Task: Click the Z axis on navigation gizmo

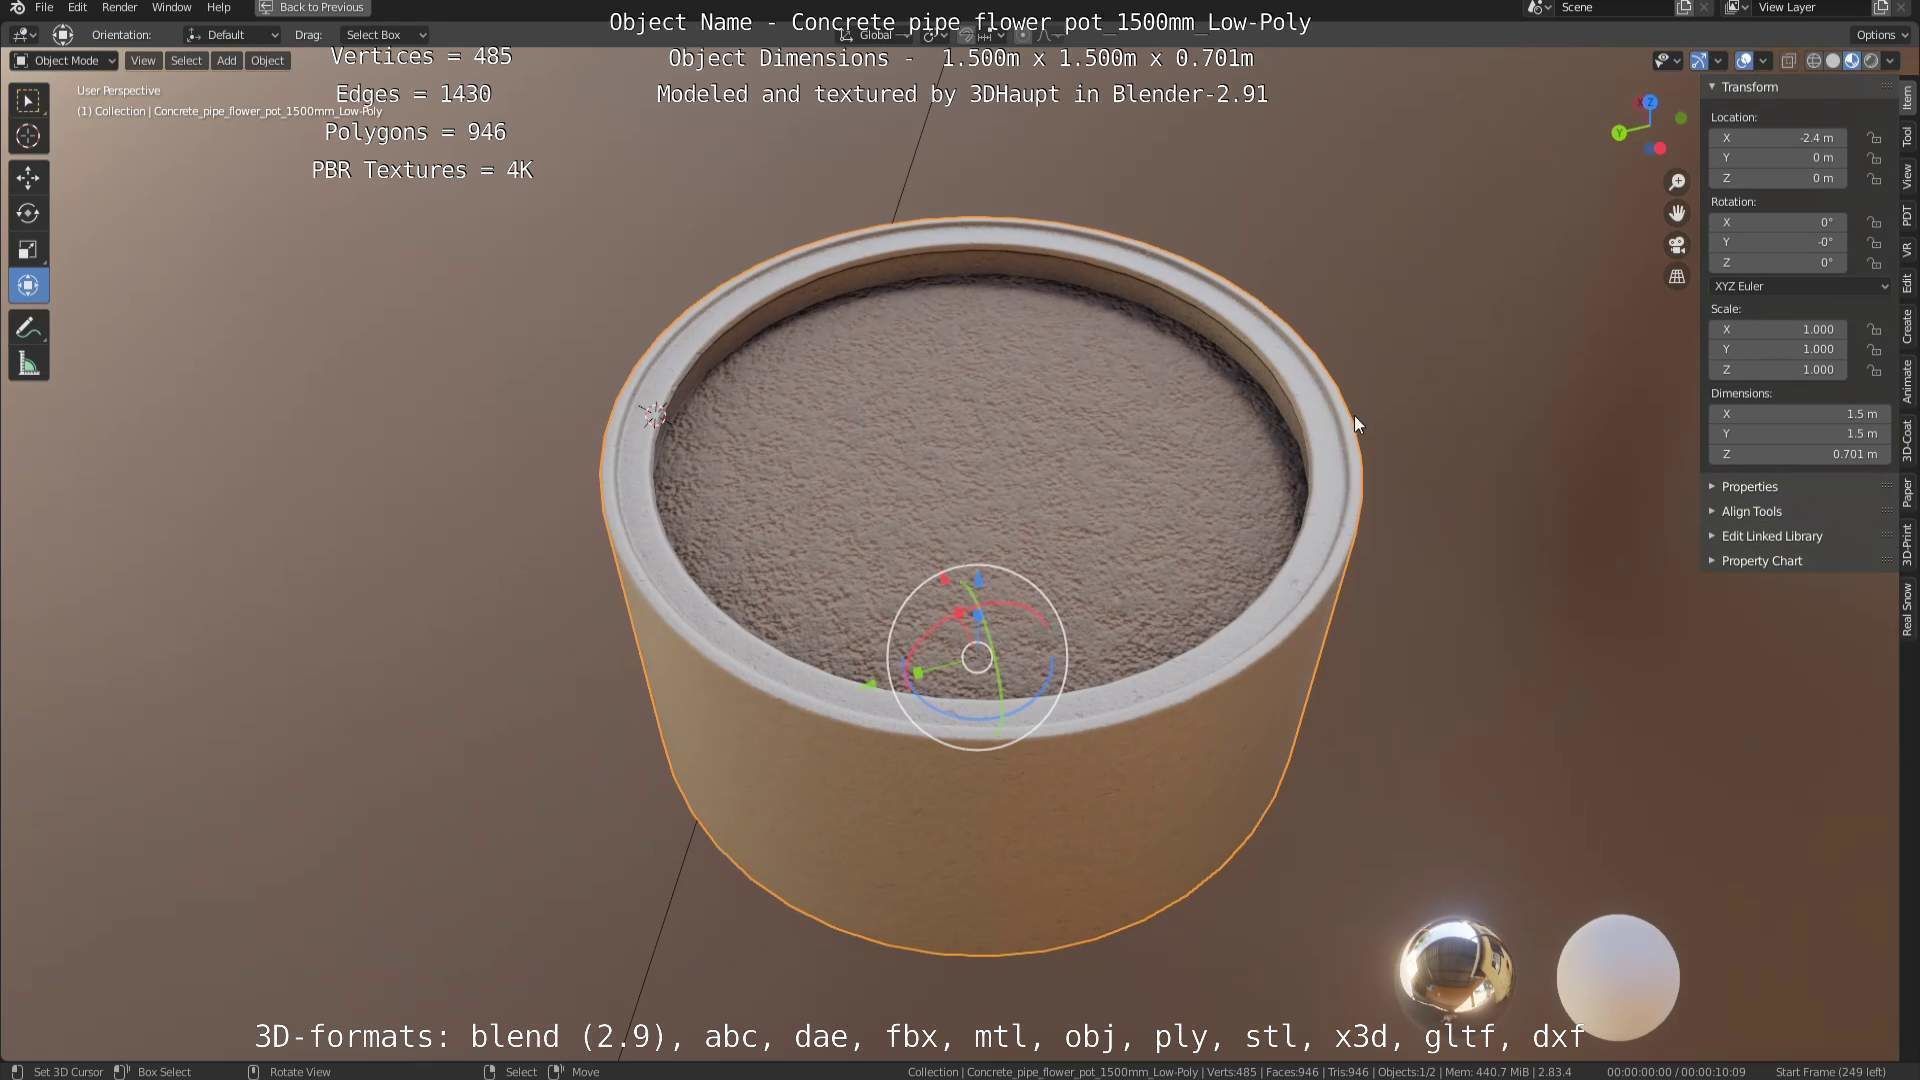Action: click(x=1650, y=102)
